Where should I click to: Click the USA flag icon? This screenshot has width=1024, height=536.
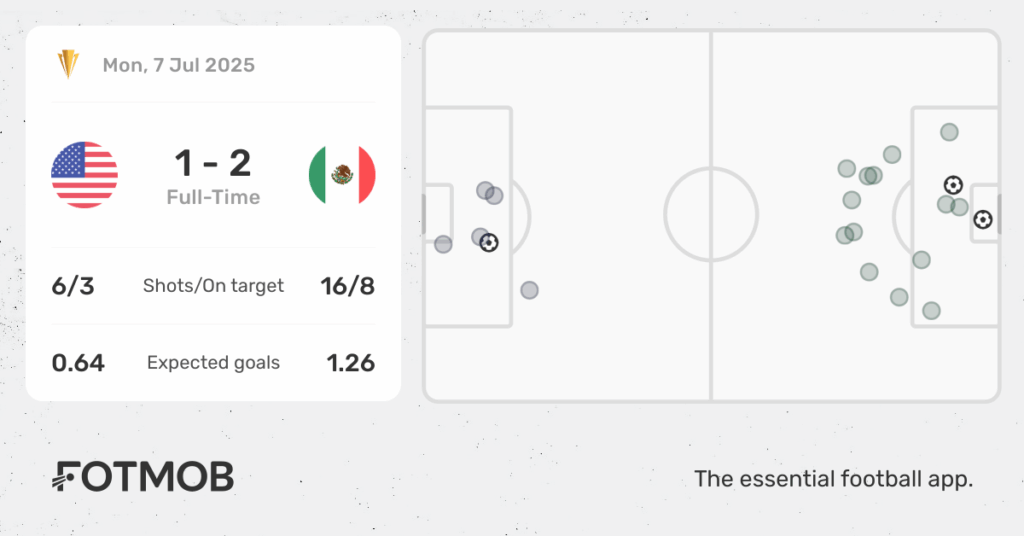pyautogui.click(x=84, y=175)
